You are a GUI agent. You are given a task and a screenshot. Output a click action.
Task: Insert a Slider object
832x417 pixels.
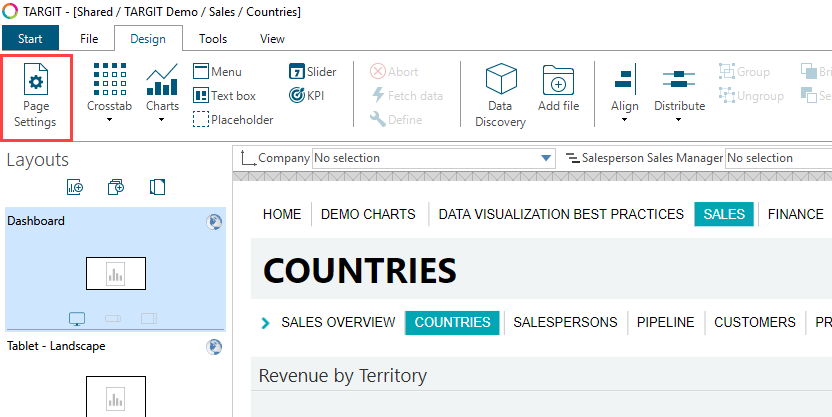(313, 72)
